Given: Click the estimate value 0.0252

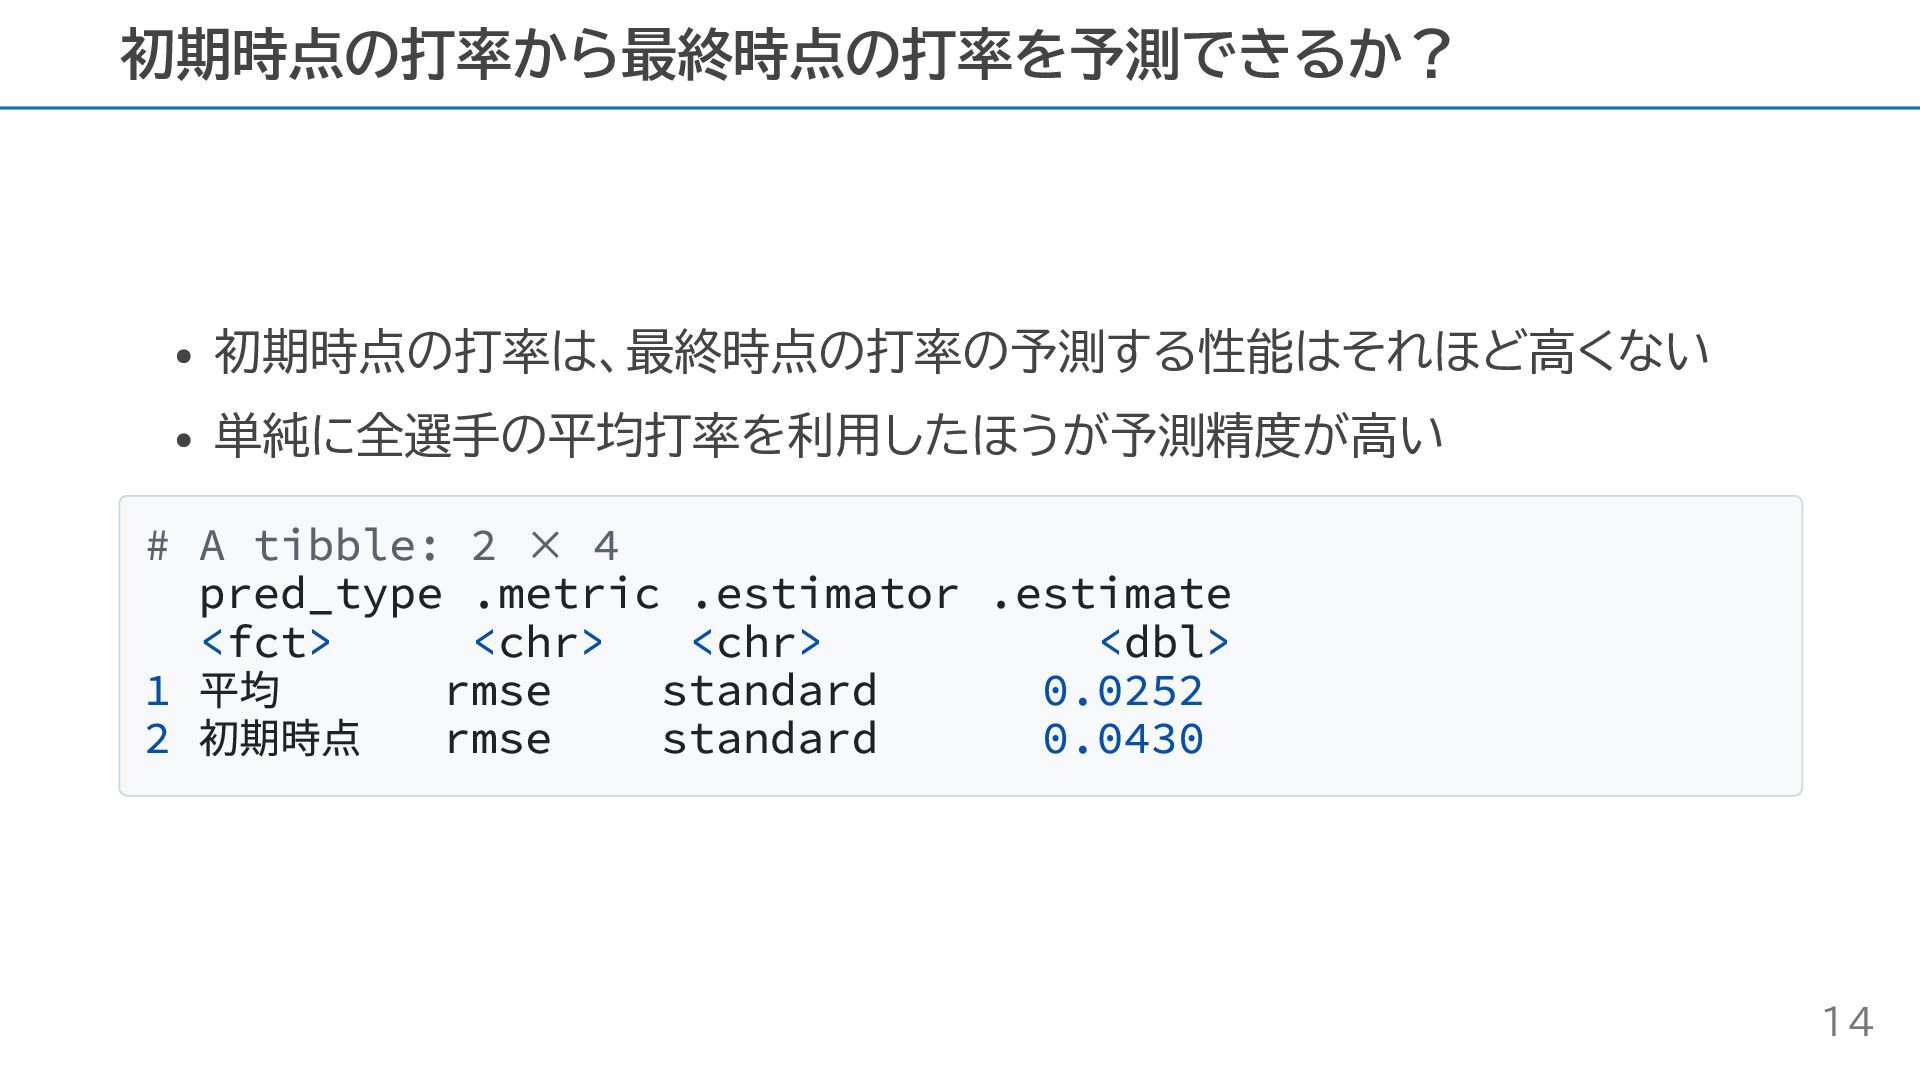Looking at the screenshot, I should click(1123, 691).
